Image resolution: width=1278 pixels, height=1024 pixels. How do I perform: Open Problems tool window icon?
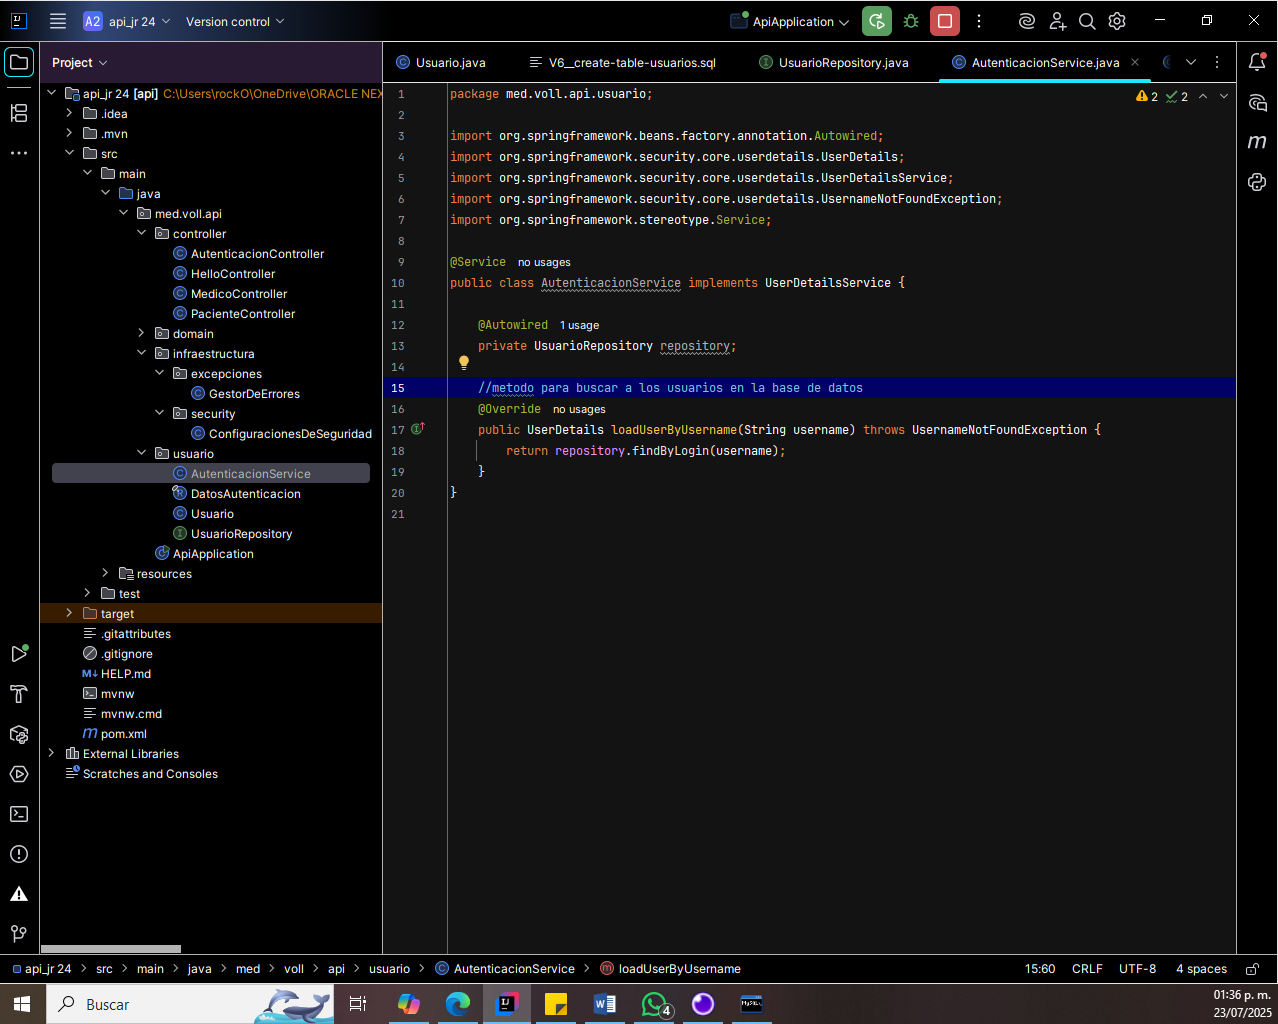[x=19, y=854]
